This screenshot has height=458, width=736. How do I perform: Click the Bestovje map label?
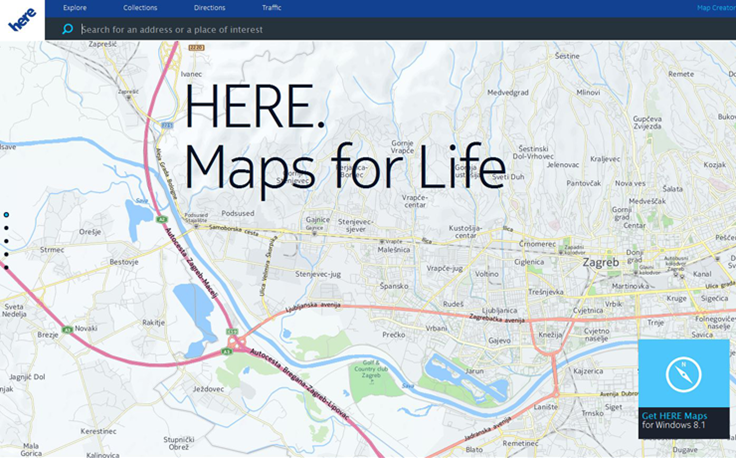click(124, 262)
